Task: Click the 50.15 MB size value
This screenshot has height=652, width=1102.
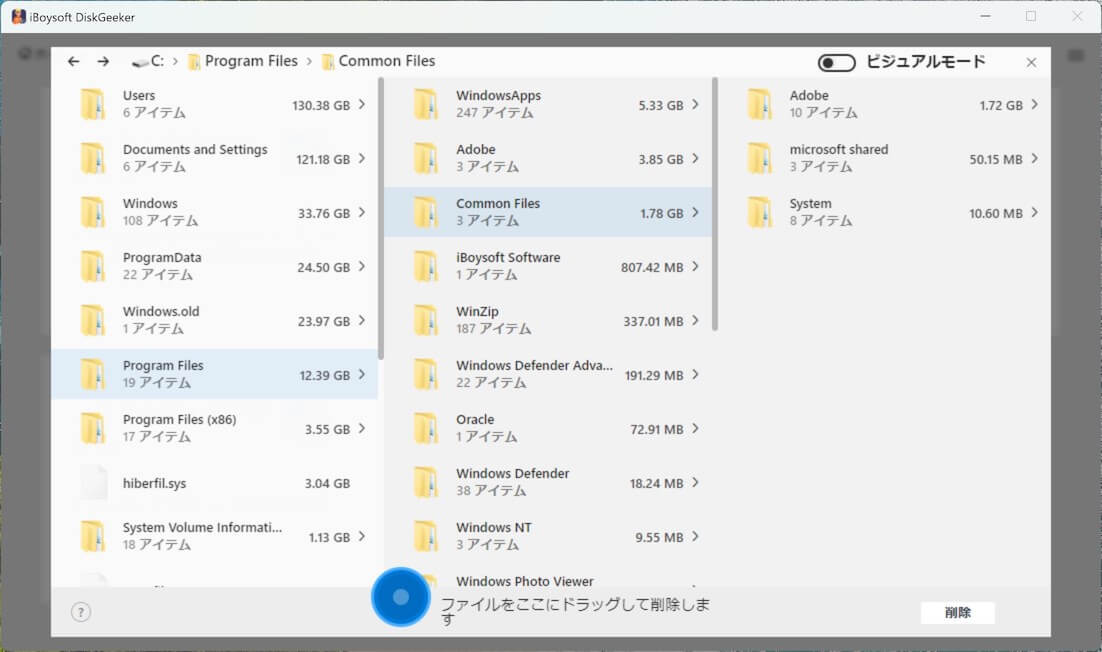Action: [996, 159]
